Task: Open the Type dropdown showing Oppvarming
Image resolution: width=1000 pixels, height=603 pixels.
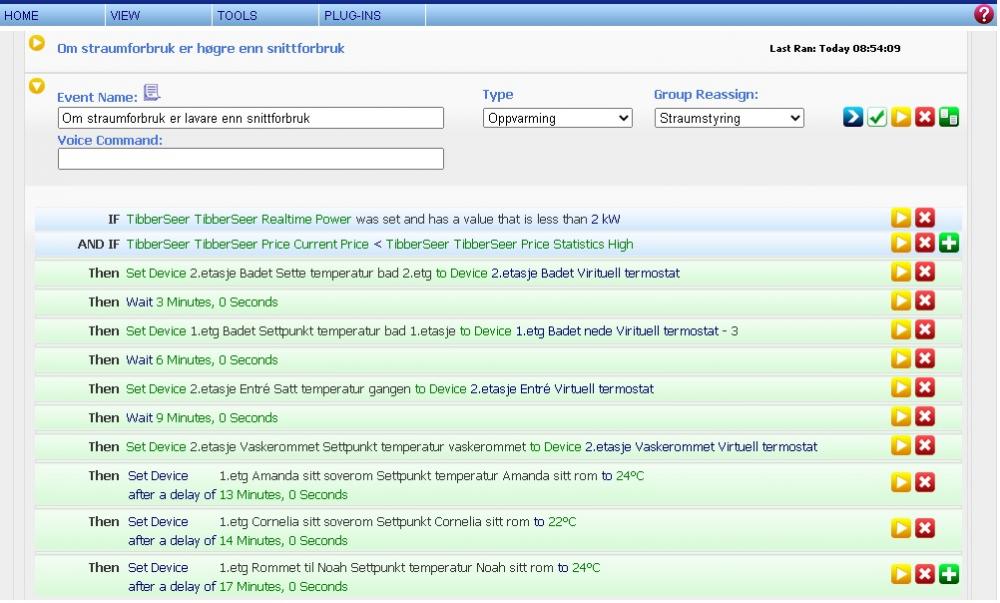Action: point(558,118)
